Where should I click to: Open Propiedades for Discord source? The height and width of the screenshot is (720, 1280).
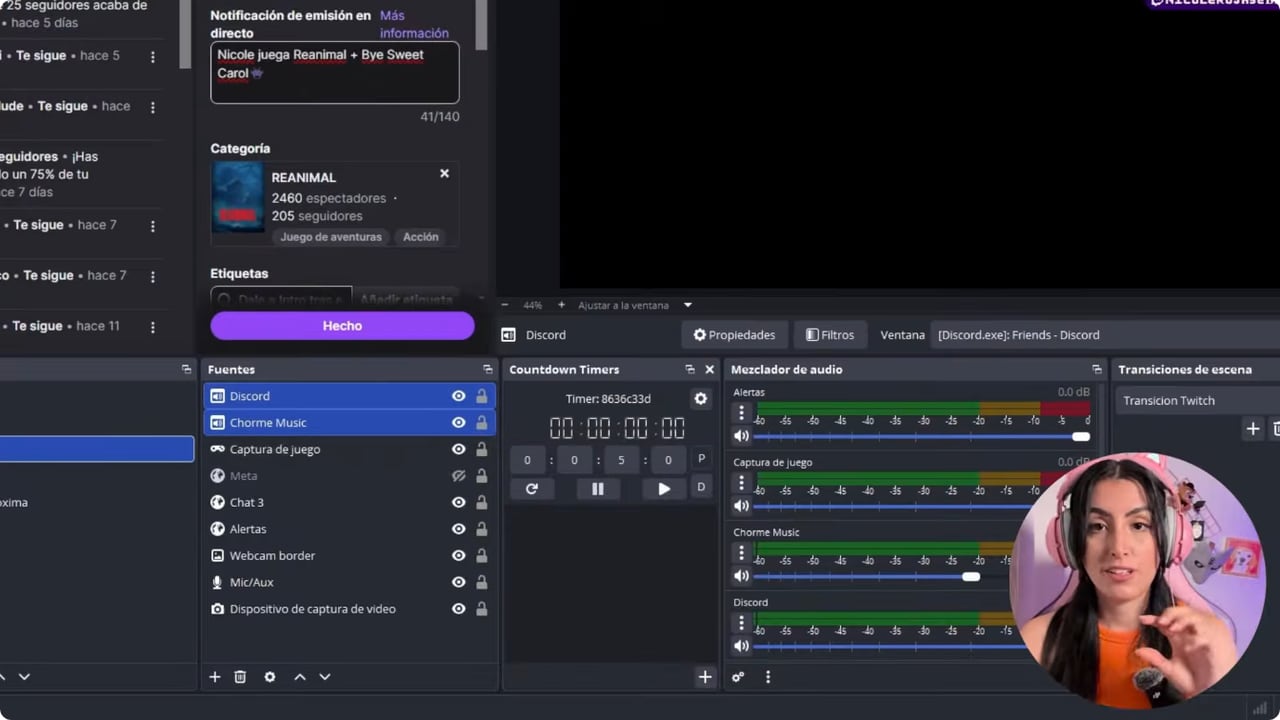(x=734, y=335)
